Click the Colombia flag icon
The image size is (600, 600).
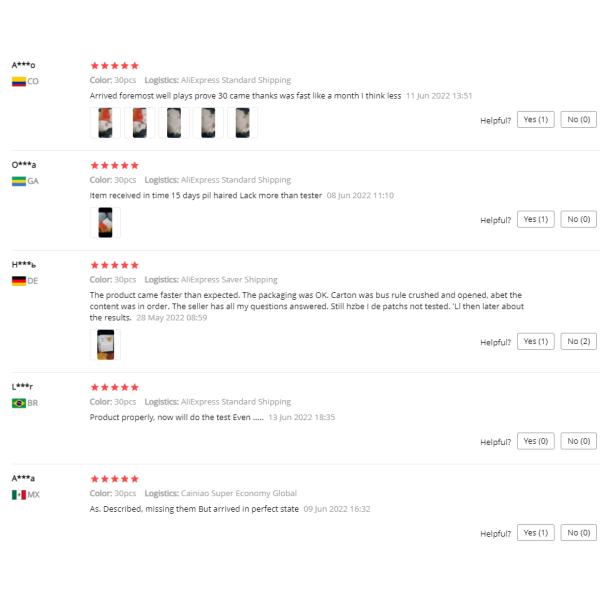(19, 82)
